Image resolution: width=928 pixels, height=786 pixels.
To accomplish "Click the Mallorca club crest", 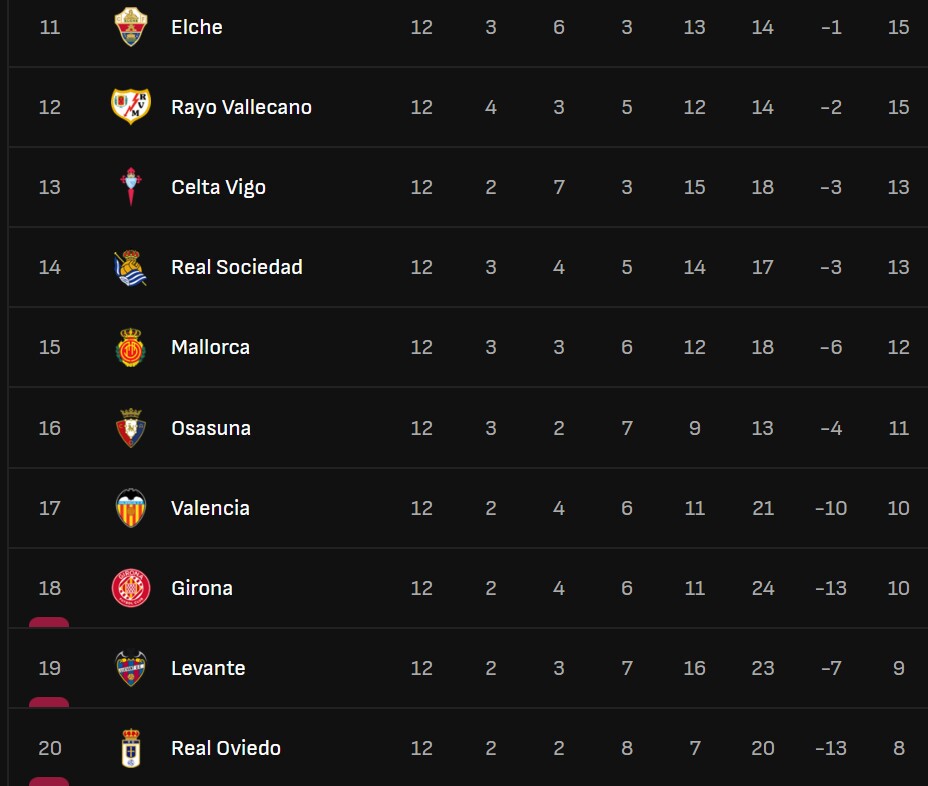I will coord(131,347).
